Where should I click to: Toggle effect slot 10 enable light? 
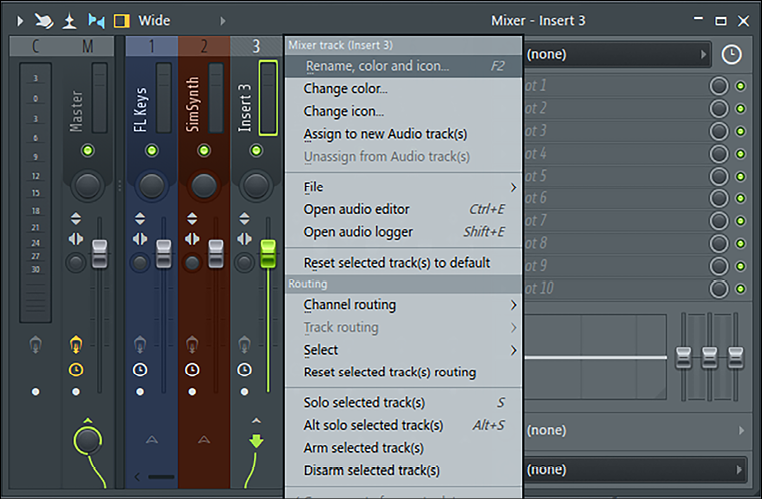point(741,289)
